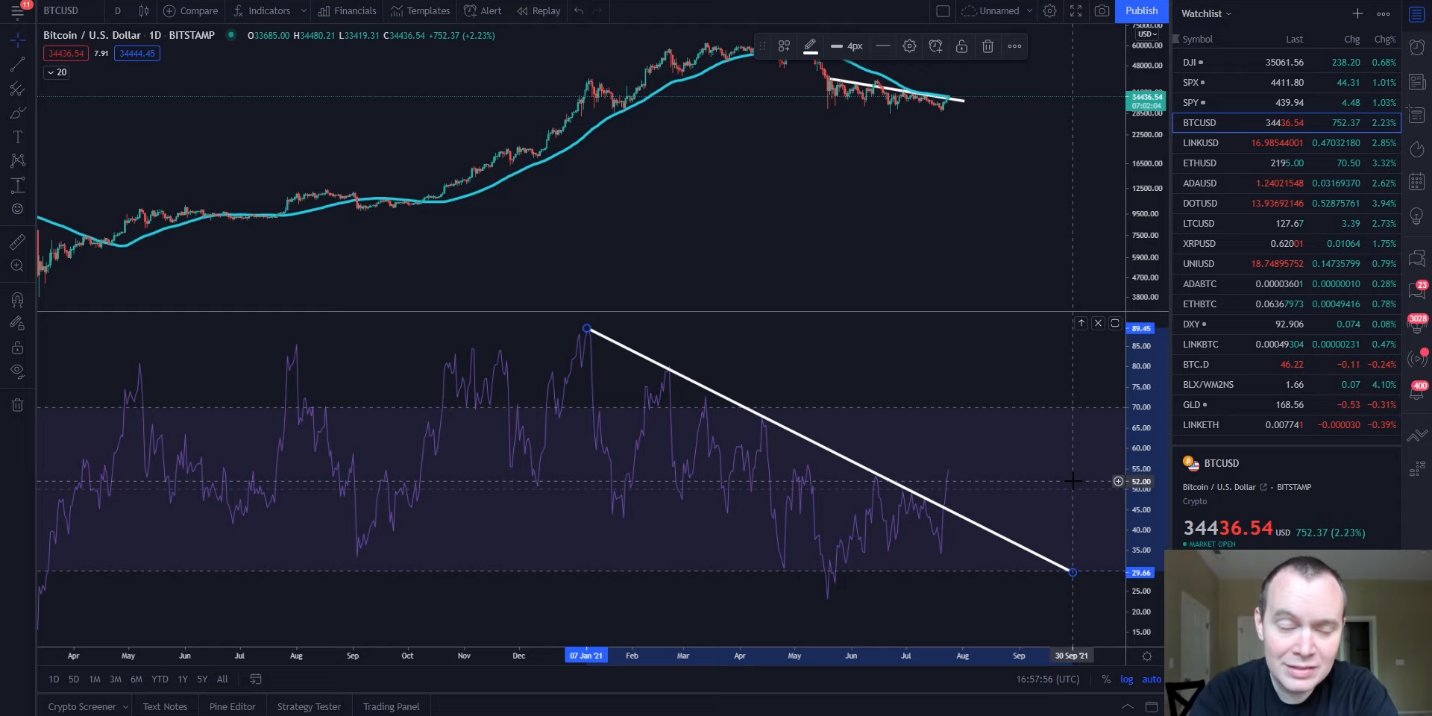Viewport: 1432px width, 716px height.
Task: Maximize the RSI indicator pane
Action: pos(1115,323)
